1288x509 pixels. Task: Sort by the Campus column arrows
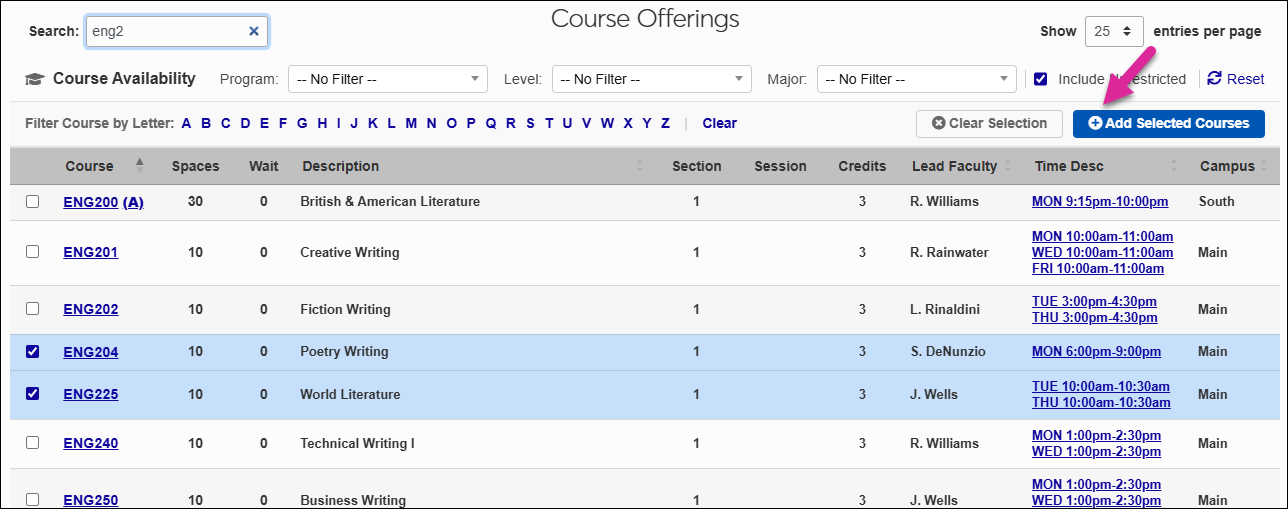pyautogui.click(x=1264, y=166)
